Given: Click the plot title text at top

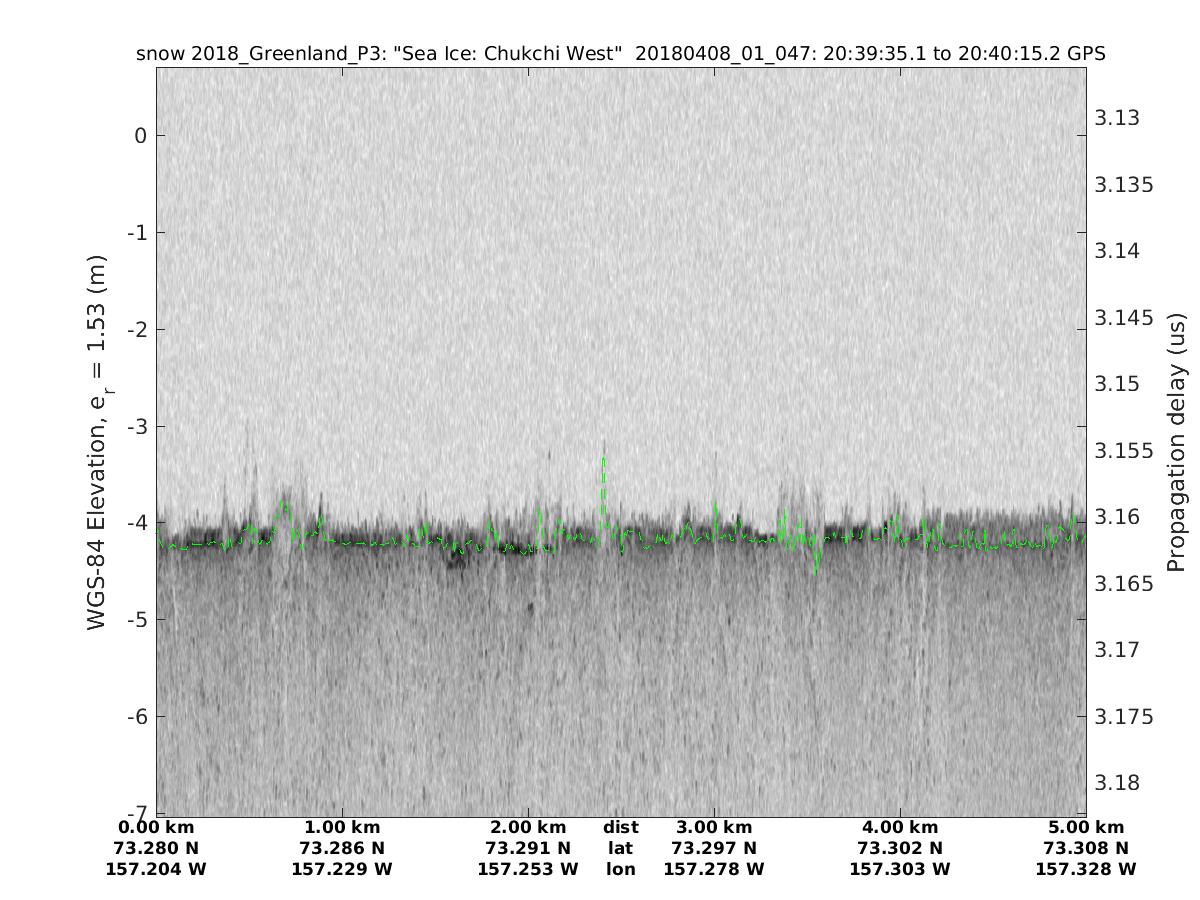Looking at the screenshot, I should 620,53.
